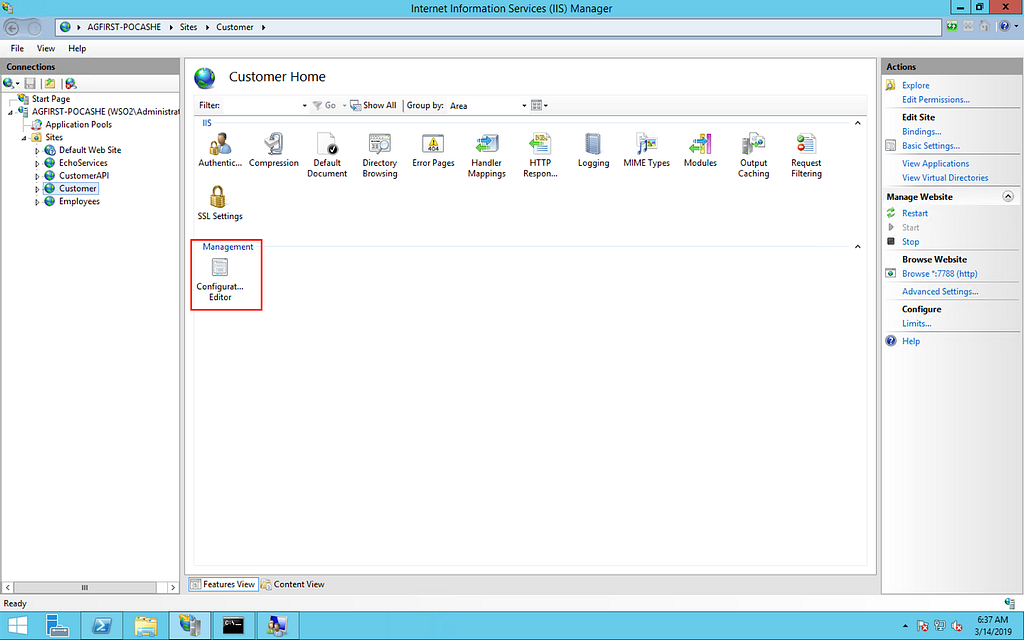Select the EchoServices site in tree
Viewport: 1024px width, 640px height.
point(83,163)
